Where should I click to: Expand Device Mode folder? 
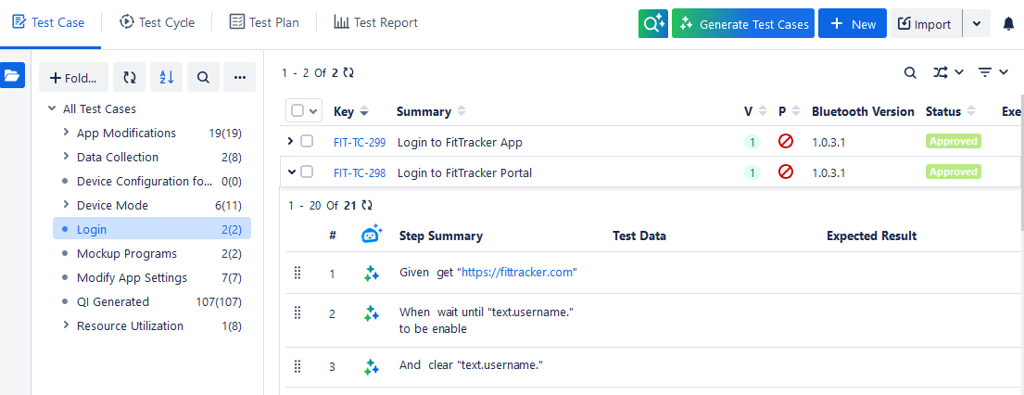65,205
